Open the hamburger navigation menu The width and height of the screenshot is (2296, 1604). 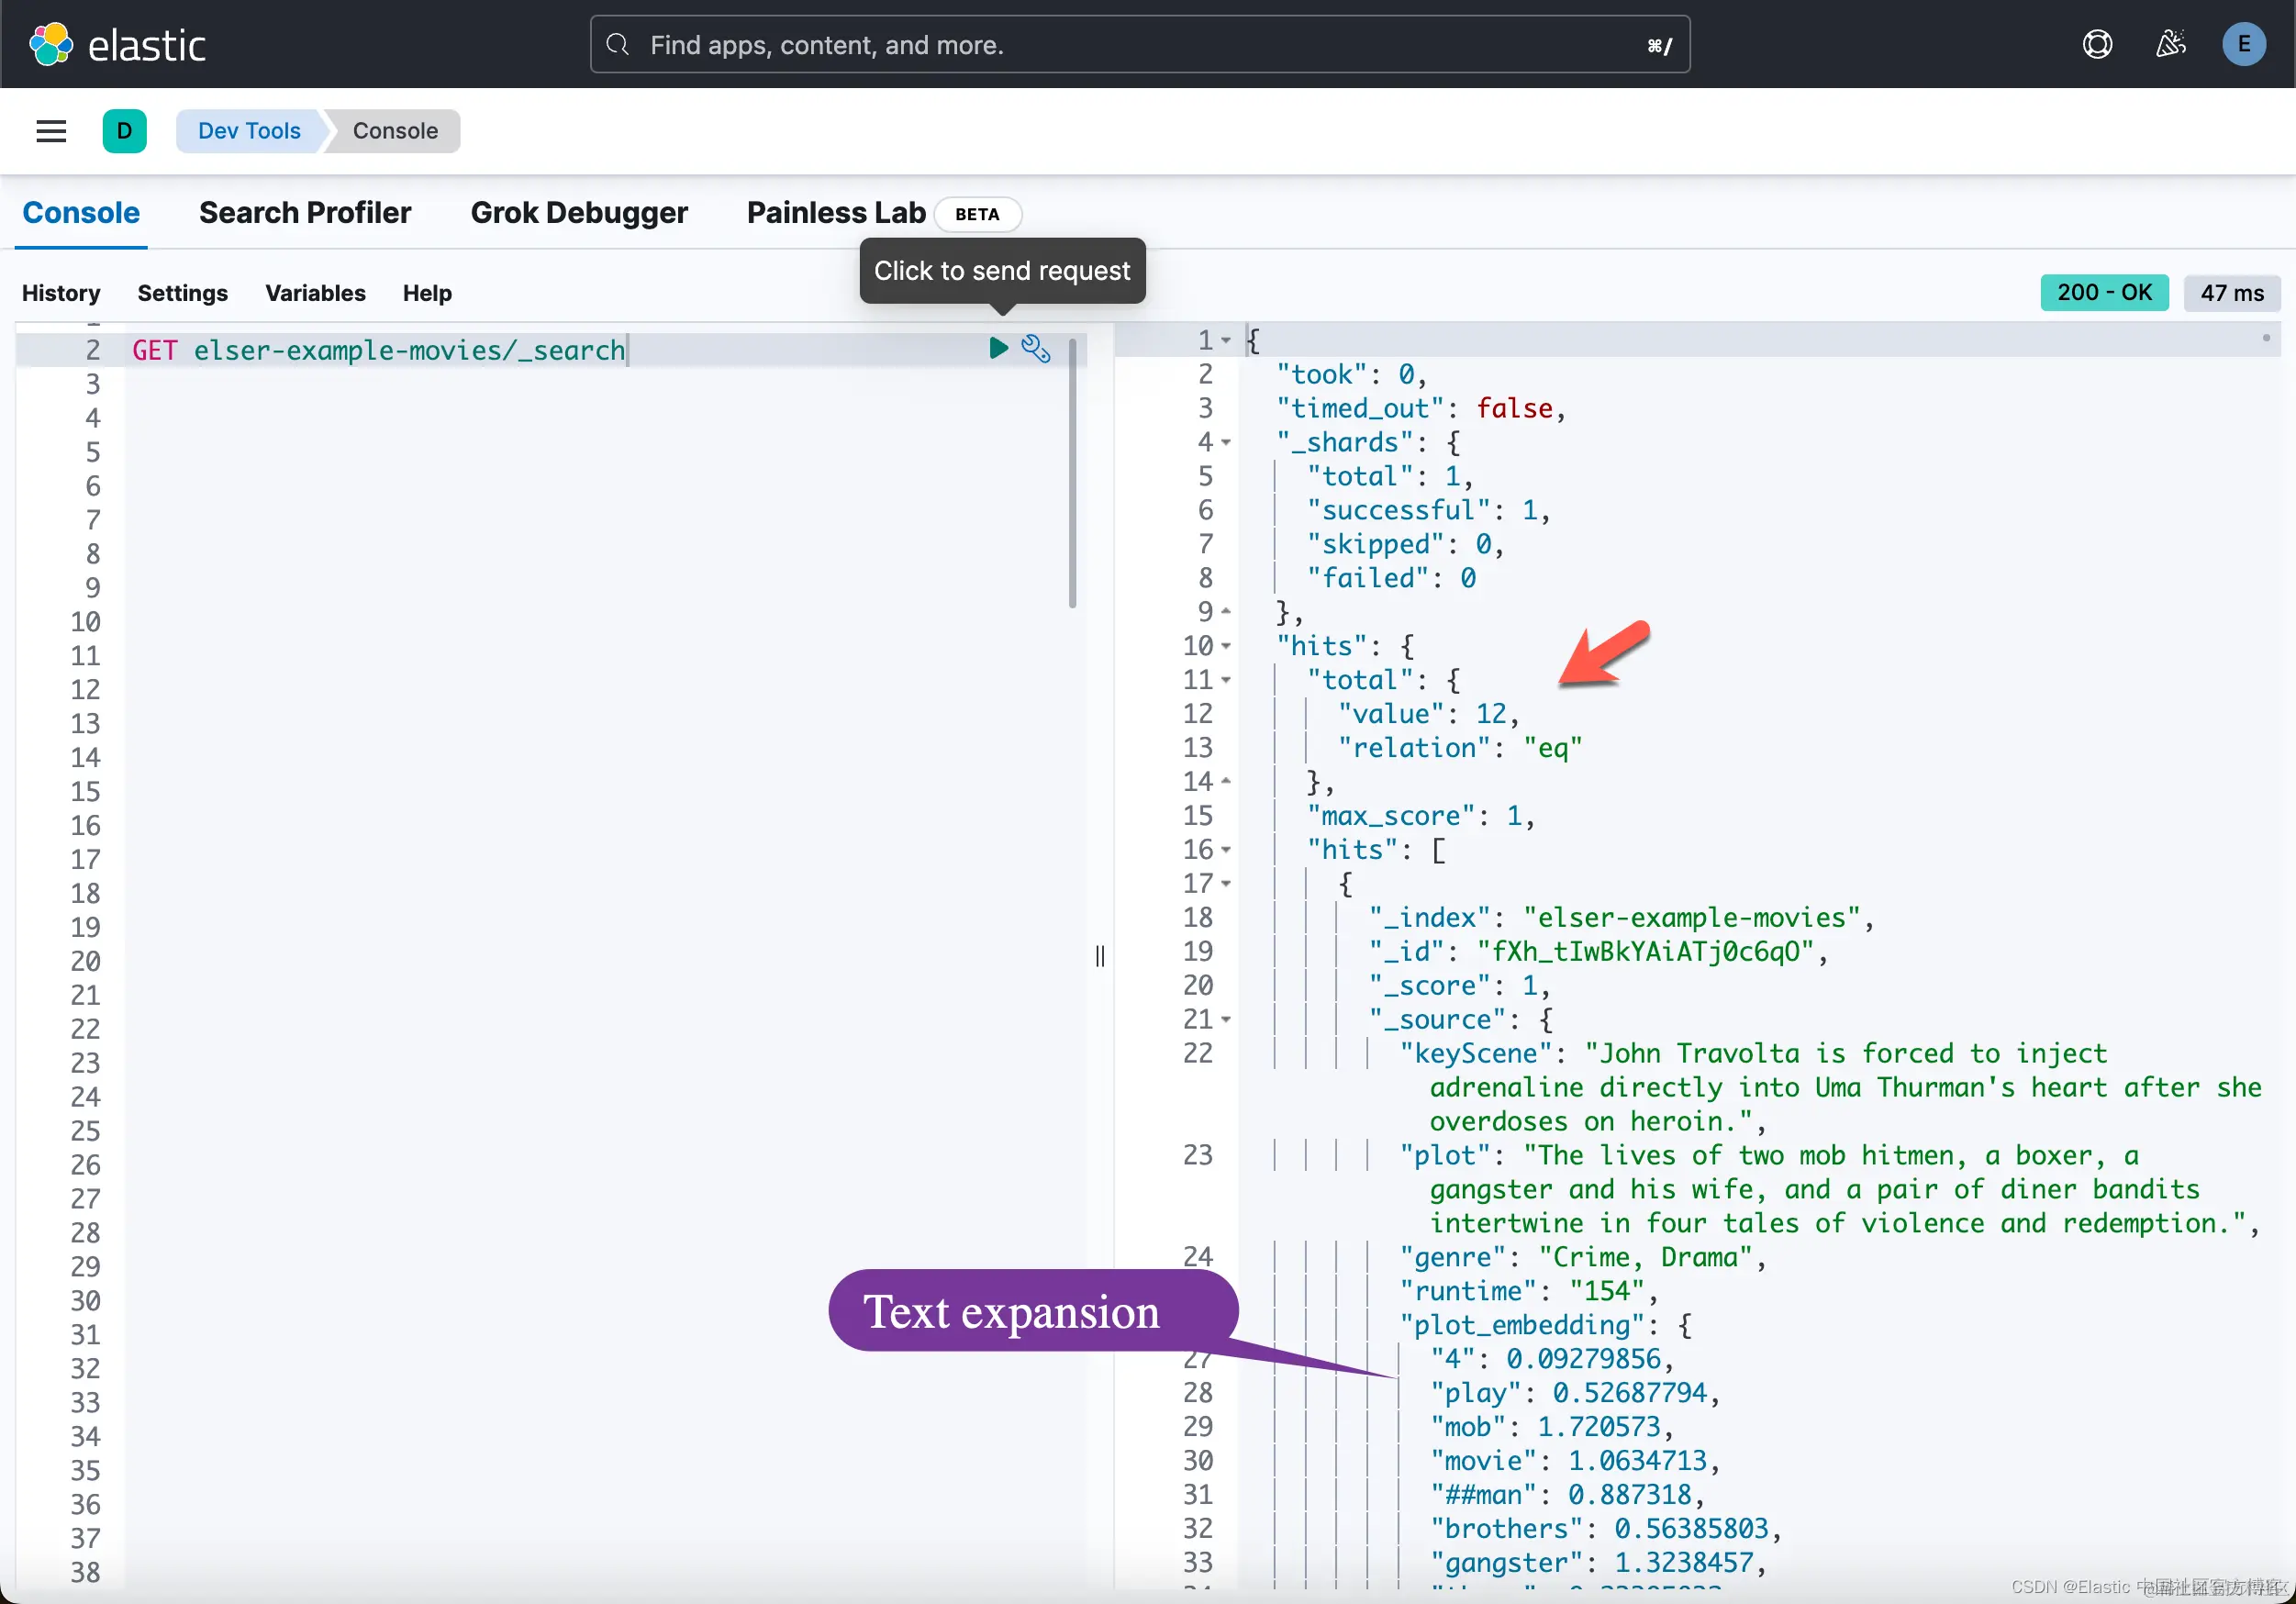[51, 131]
